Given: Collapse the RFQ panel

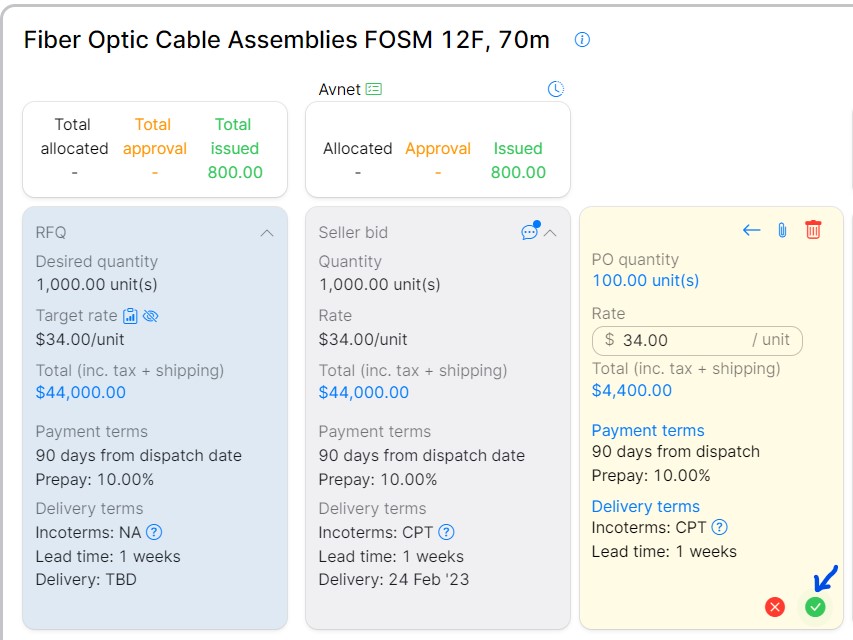Looking at the screenshot, I should 267,232.
